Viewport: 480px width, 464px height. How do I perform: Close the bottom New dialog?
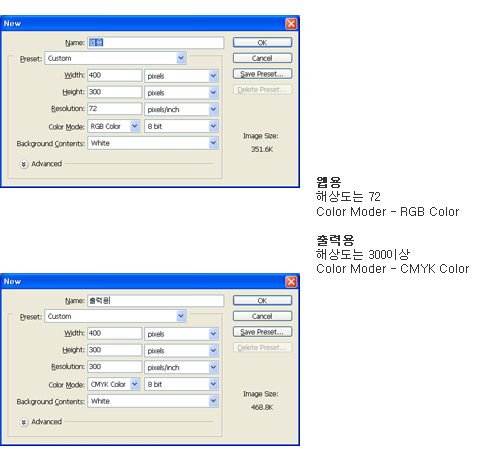click(291, 282)
